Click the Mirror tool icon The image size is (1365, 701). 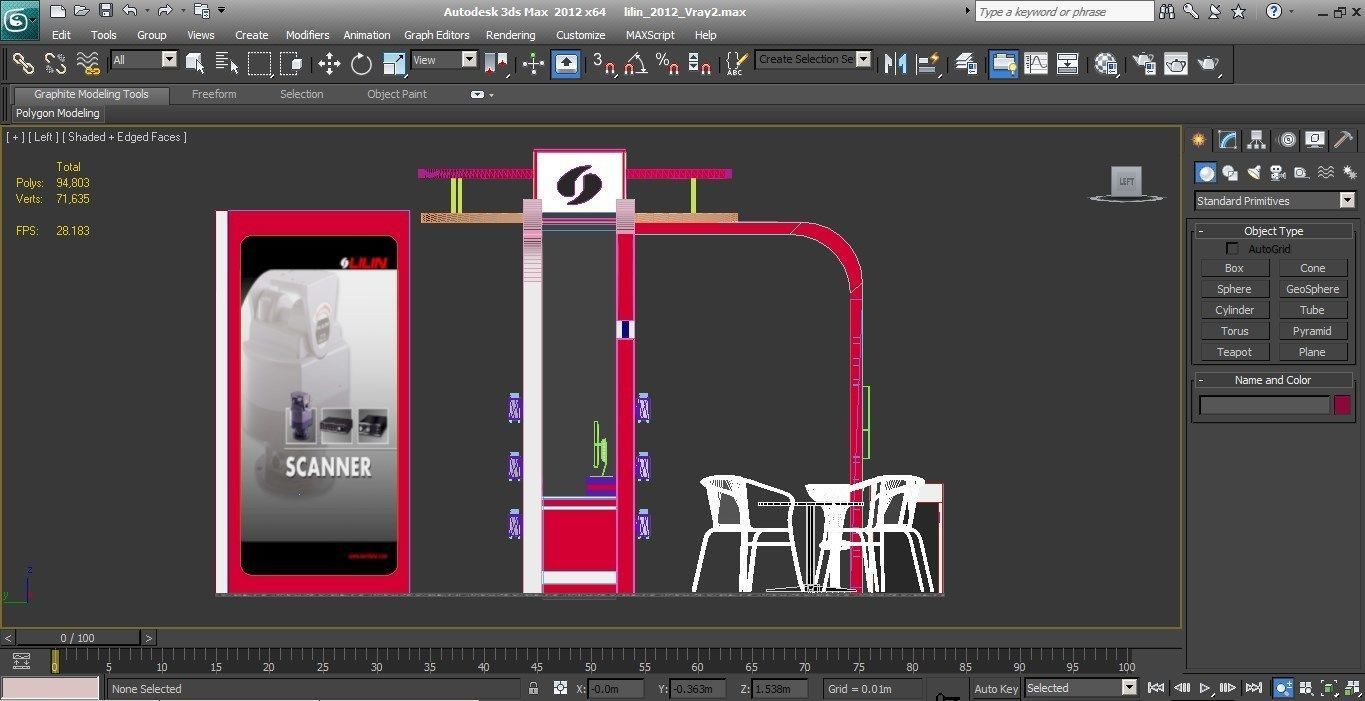[x=895, y=63]
